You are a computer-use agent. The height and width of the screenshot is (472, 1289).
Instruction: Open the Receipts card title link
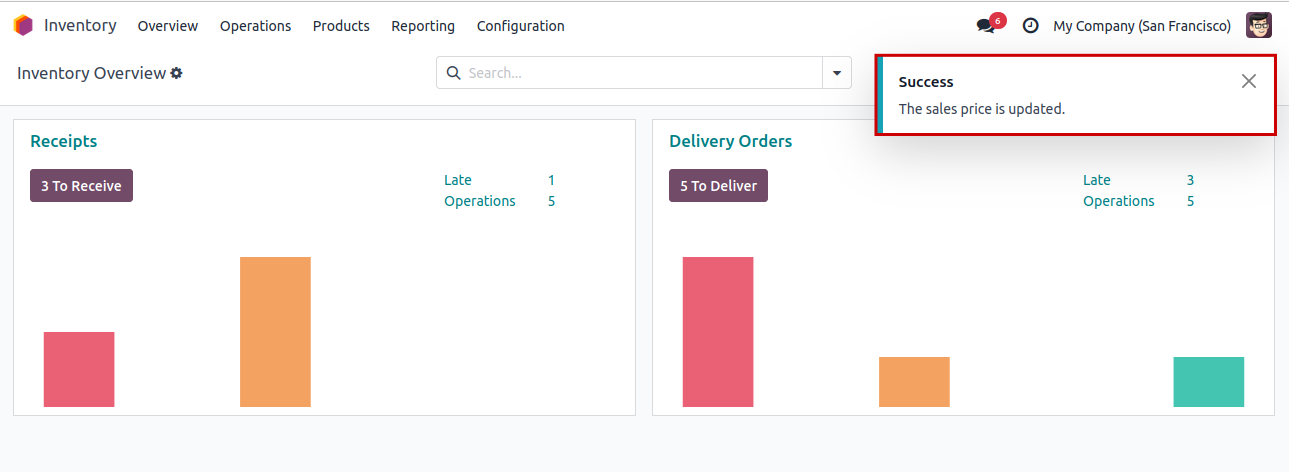tap(64, 141)
